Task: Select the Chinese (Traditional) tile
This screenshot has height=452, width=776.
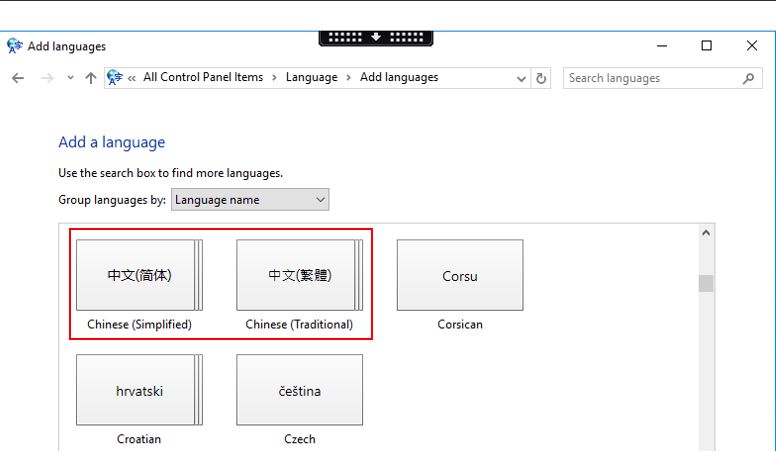Action: click(x=299, y=275)
